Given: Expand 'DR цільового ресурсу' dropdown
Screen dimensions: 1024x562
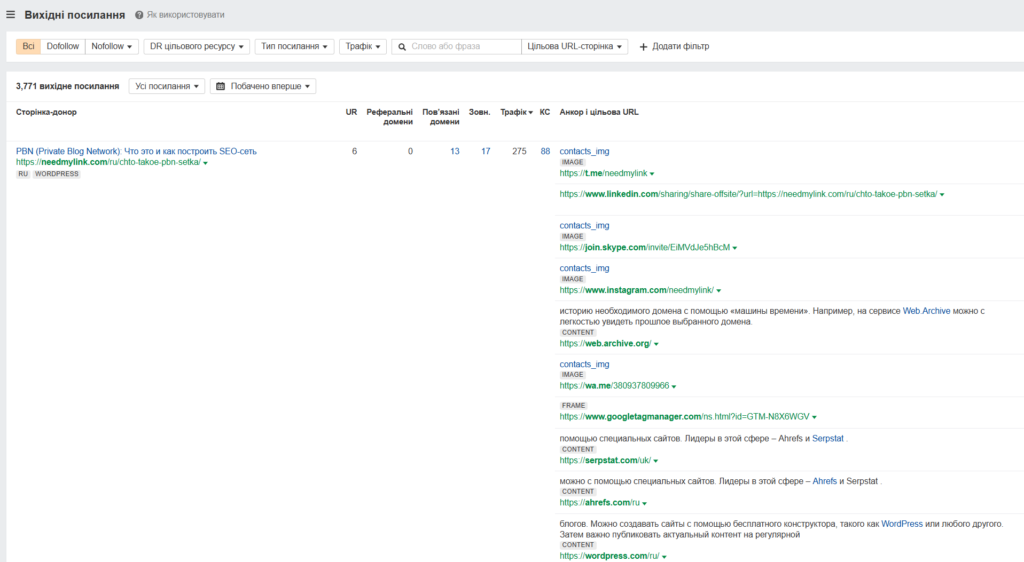Looking at the screenshot, I should [x=196, y=46].
